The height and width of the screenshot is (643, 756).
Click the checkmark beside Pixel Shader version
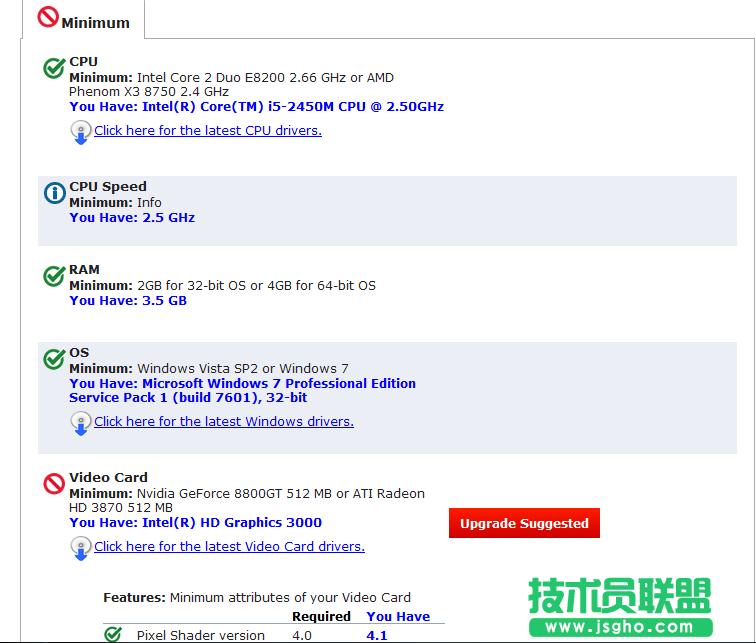click(113, 634)
